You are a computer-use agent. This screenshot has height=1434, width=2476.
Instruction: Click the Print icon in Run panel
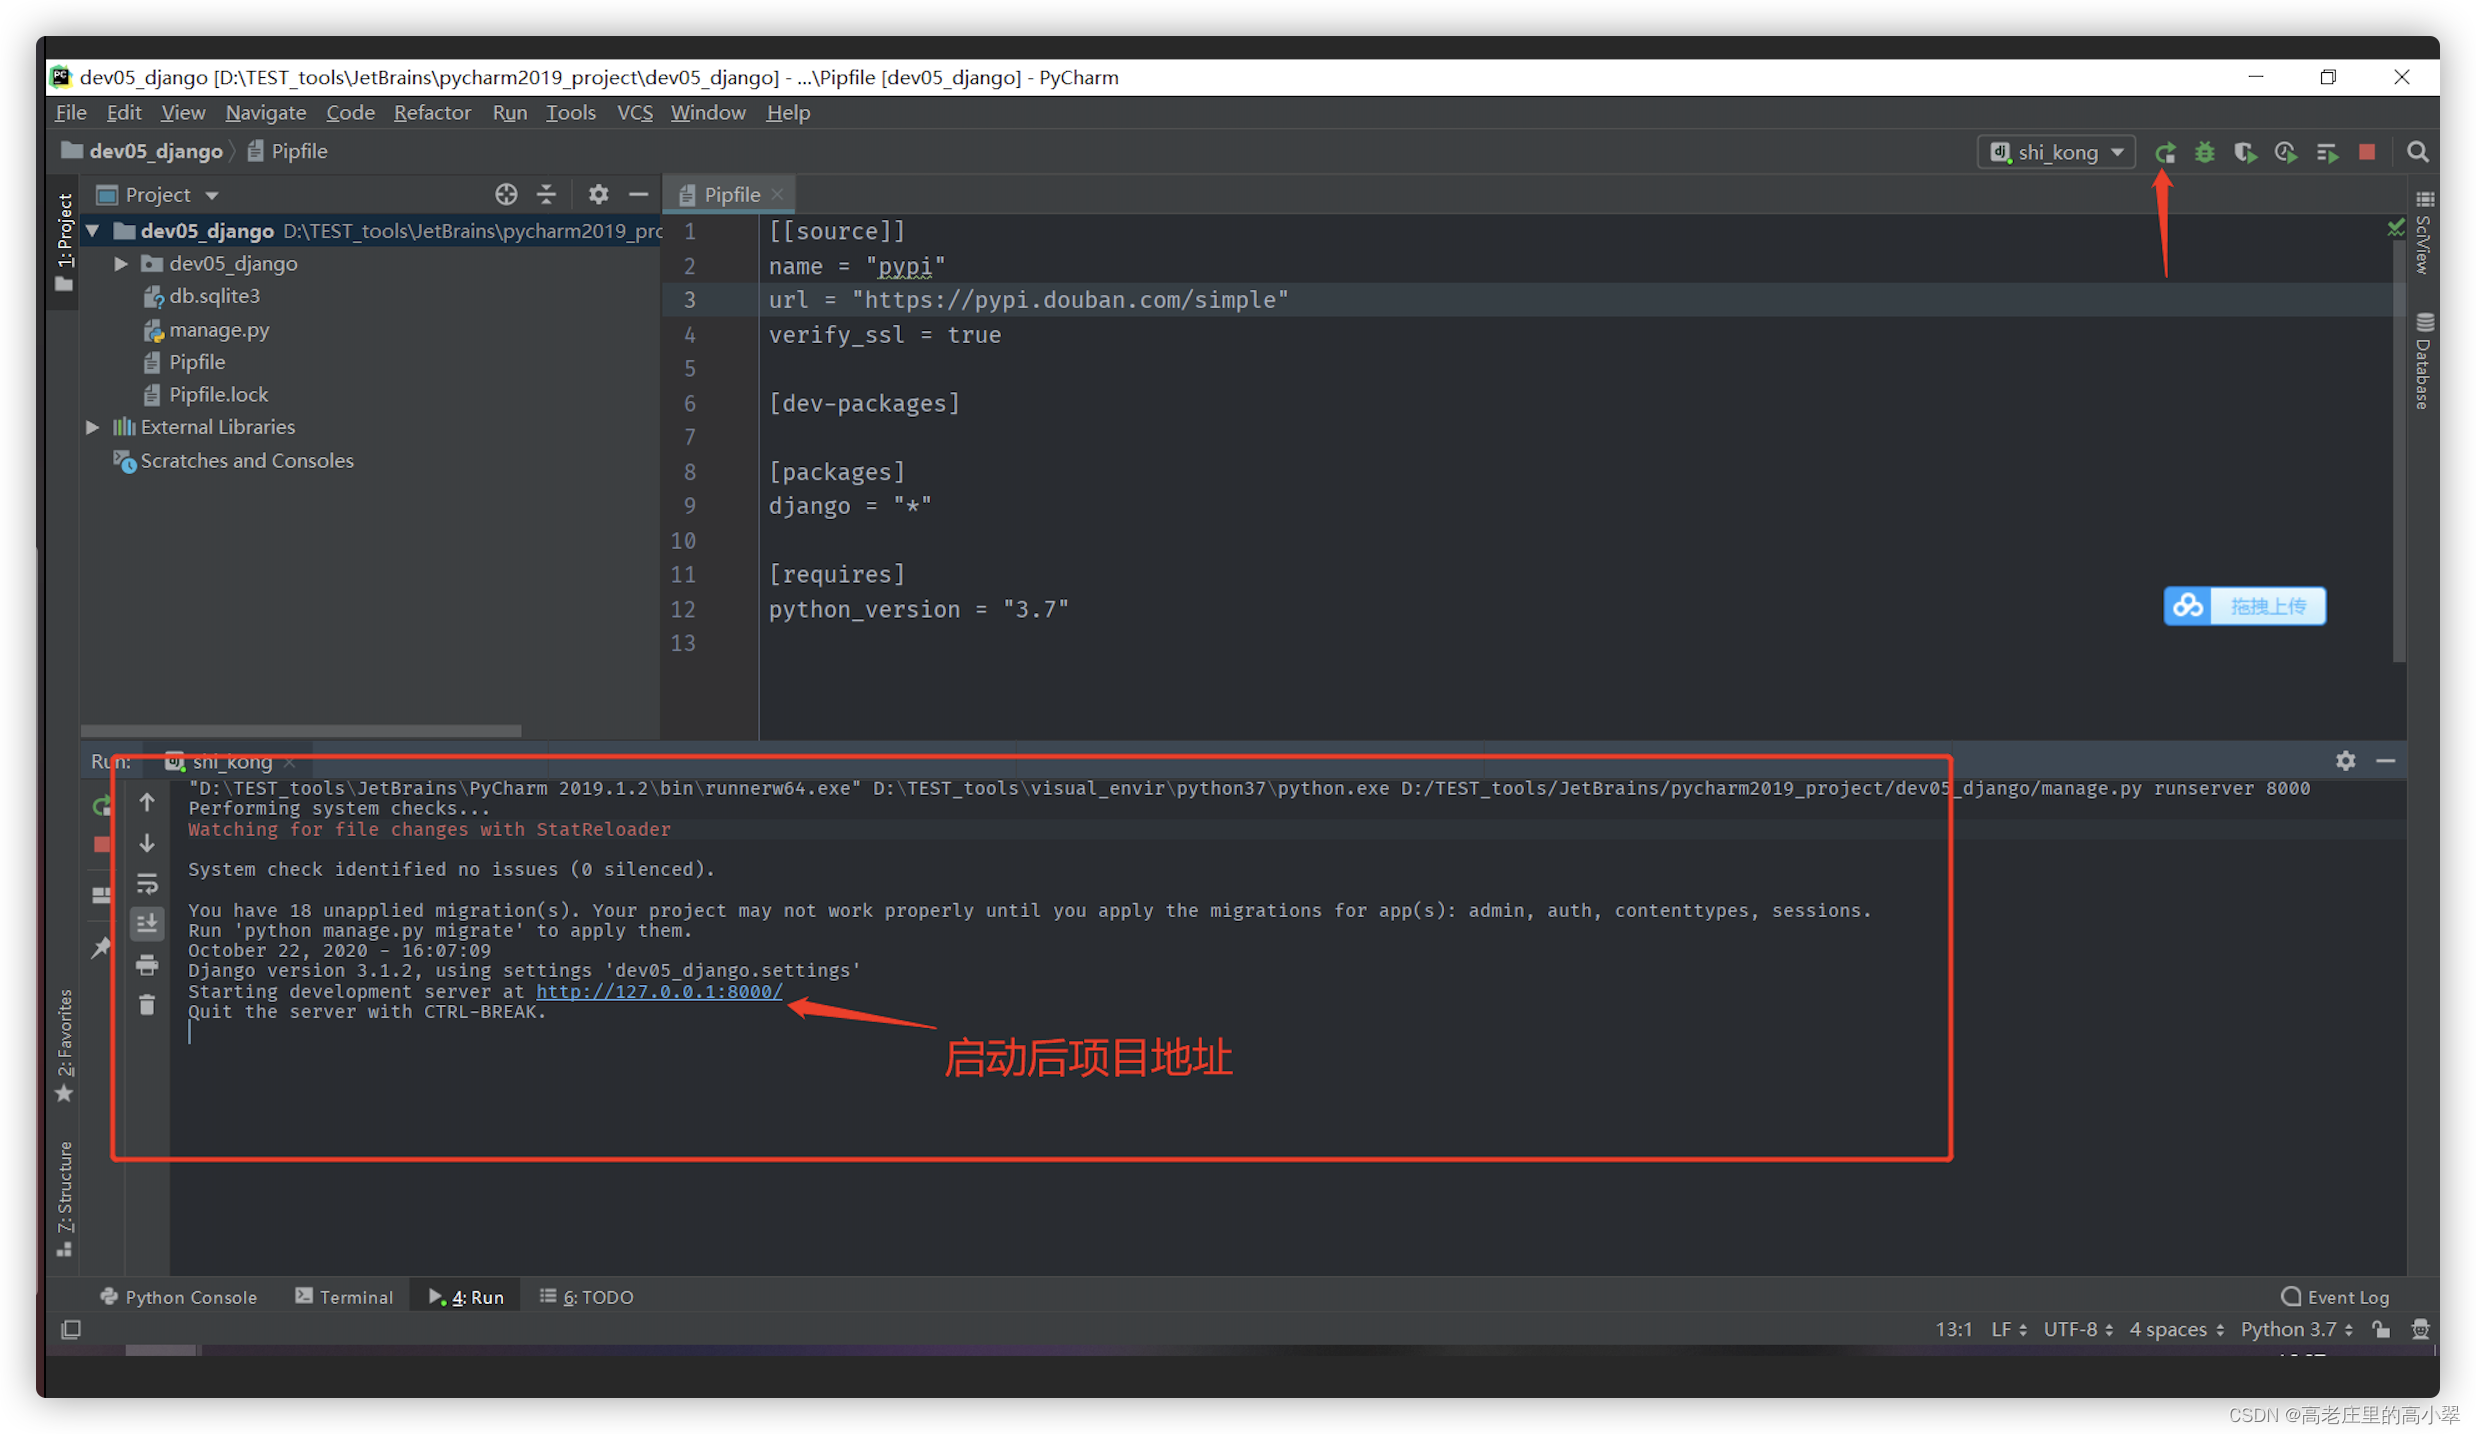point(147,965)
